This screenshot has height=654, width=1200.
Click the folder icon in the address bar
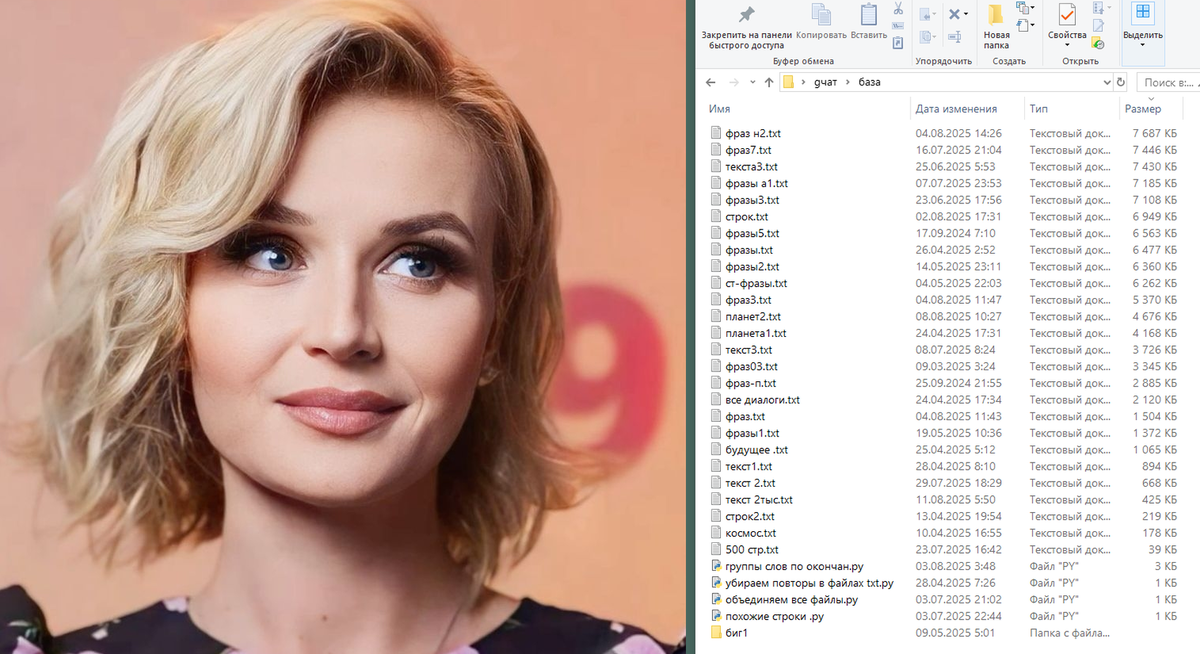click(x=788, y=82)
